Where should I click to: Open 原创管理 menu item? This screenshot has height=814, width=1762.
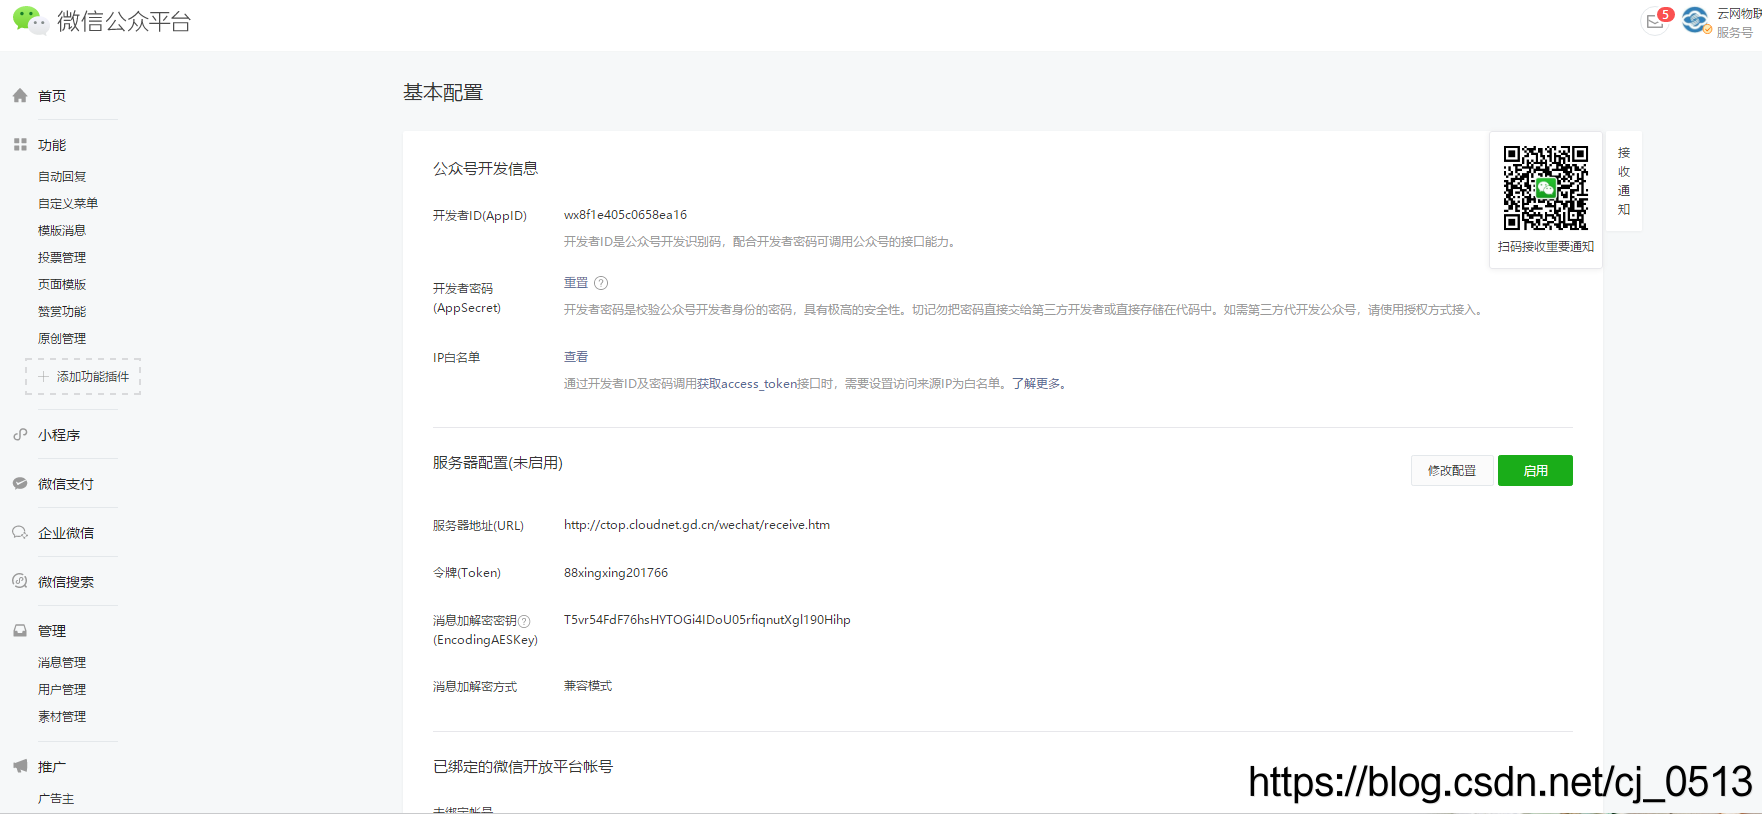[x=62, y=338]
